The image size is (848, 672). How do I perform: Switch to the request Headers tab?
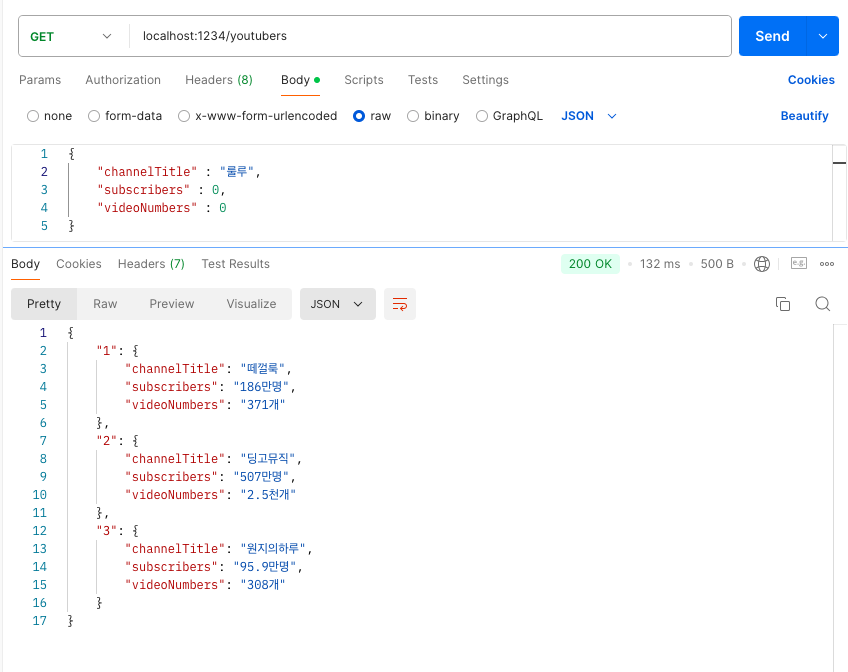218,80
